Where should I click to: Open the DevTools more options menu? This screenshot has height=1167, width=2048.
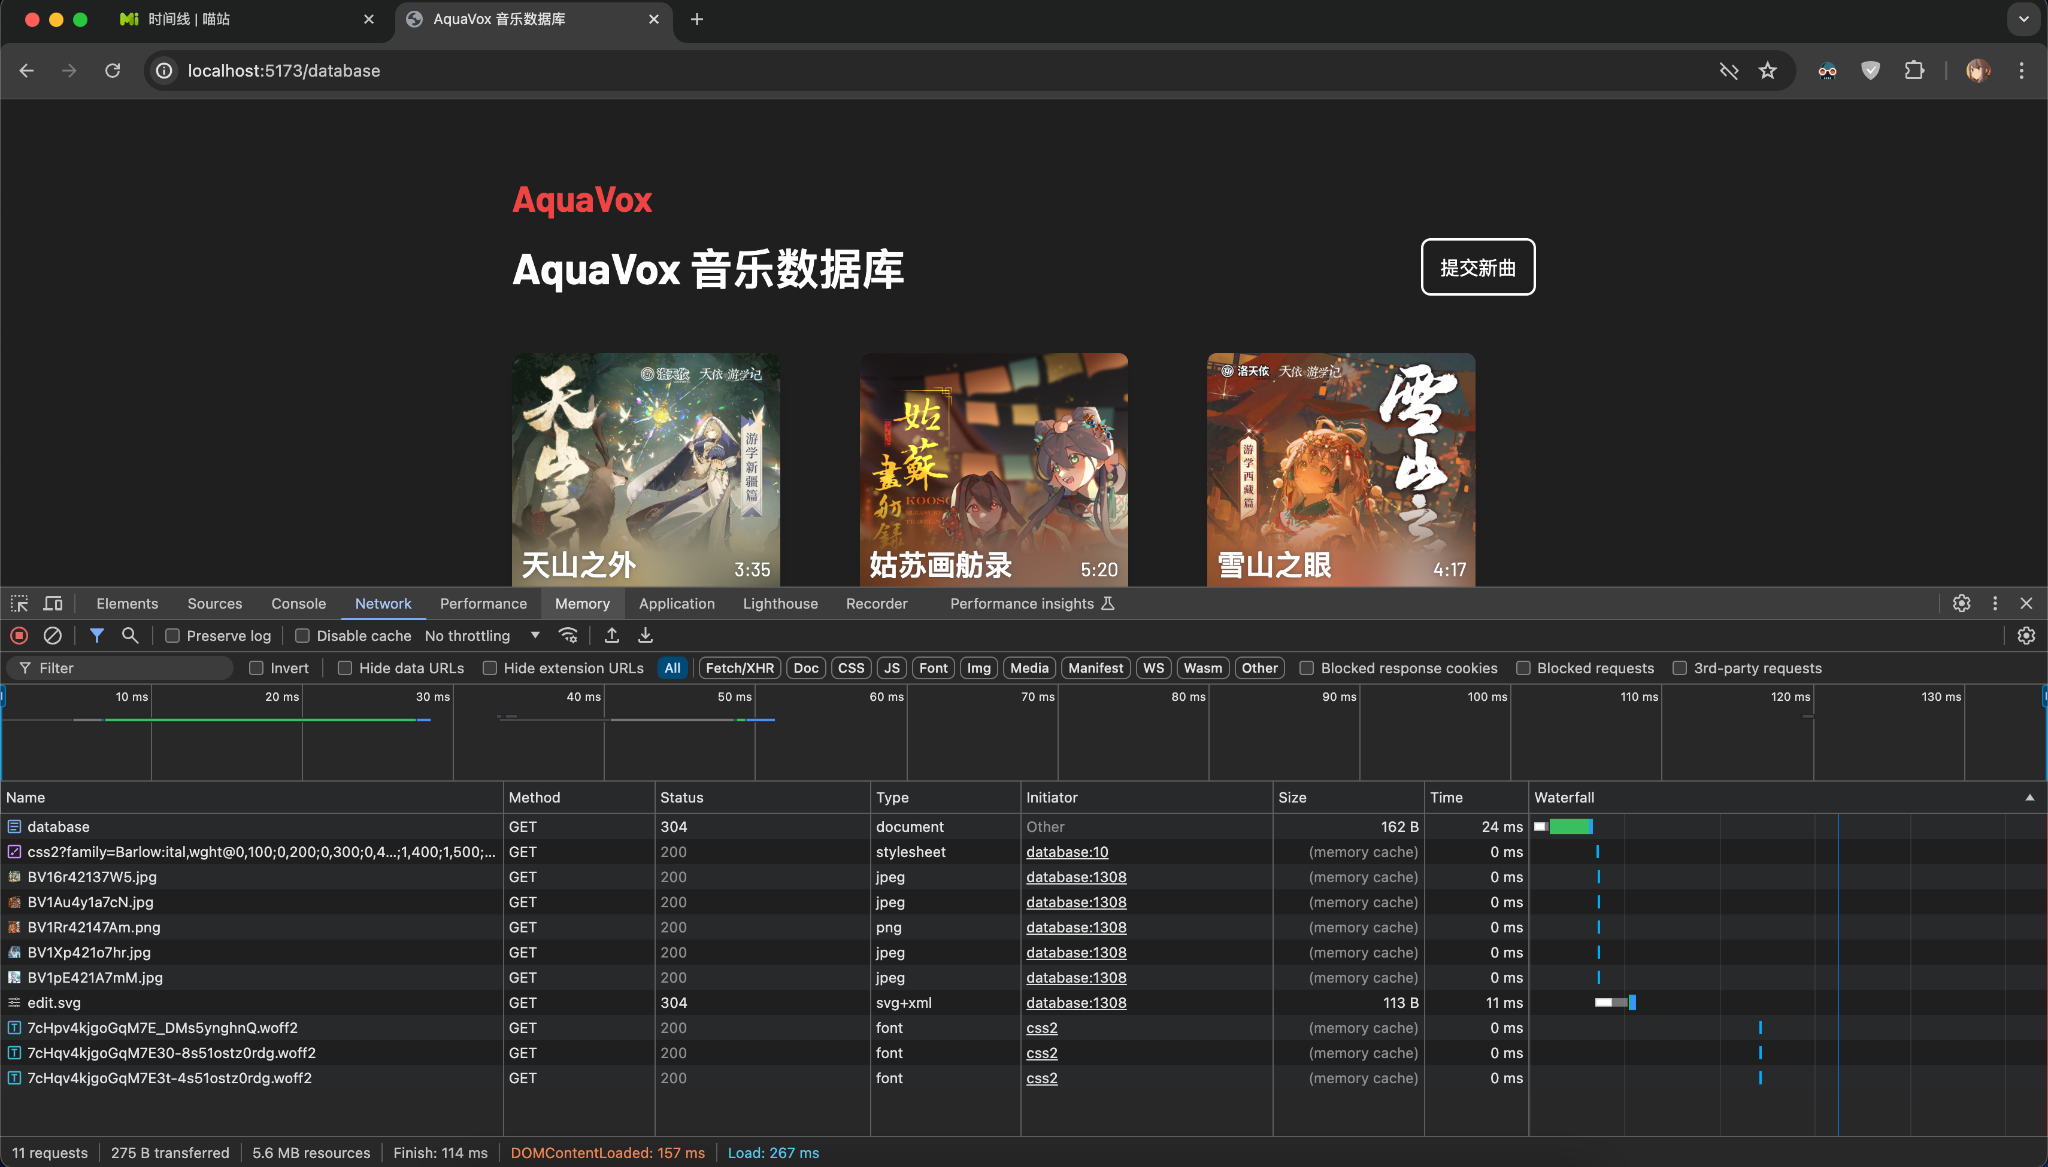(x=1995, y=603)
